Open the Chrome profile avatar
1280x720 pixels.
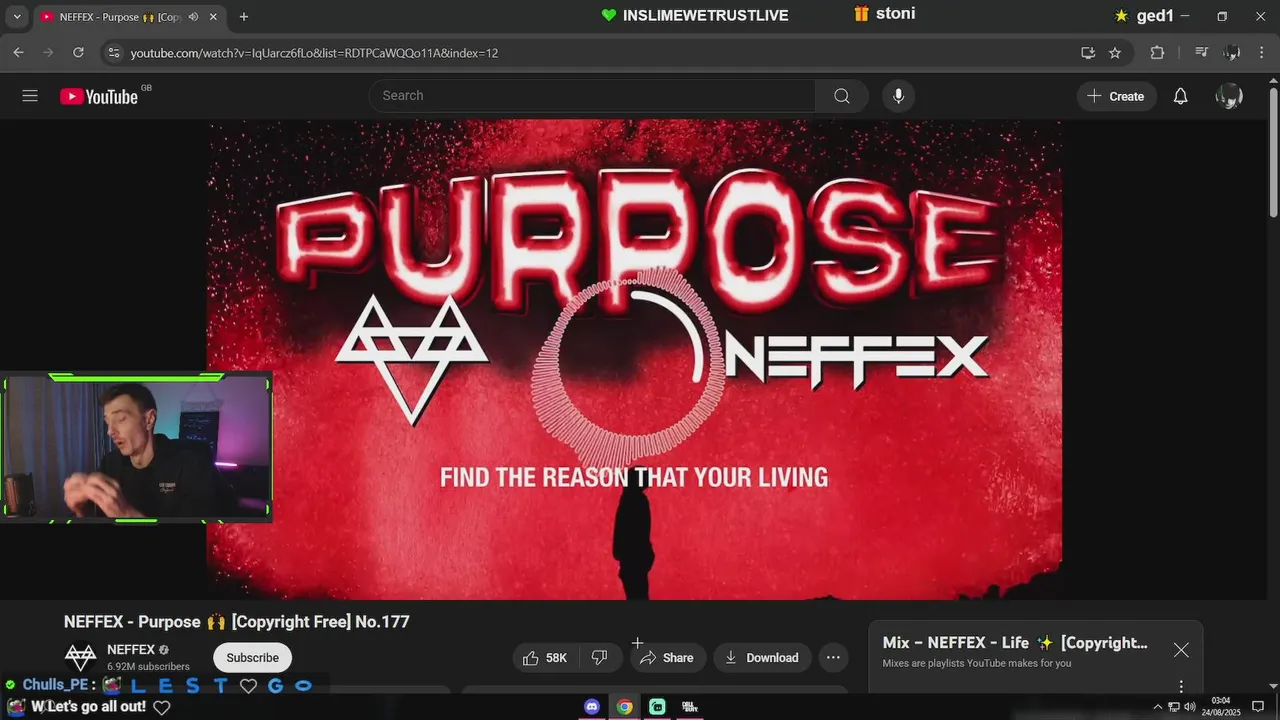(x=1232, y=53)
